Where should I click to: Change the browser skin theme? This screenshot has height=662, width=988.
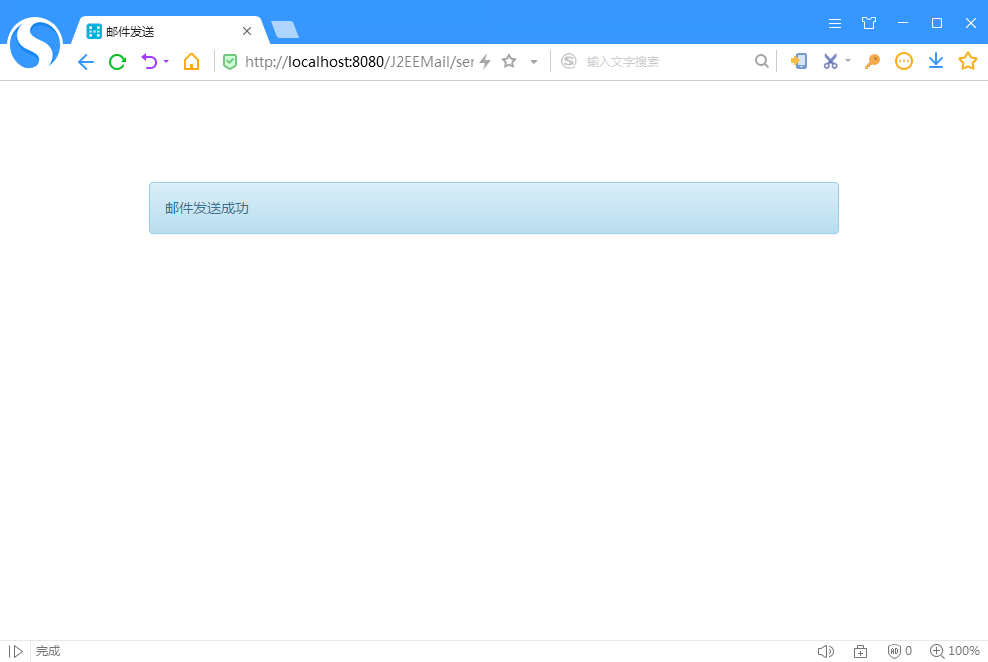[x=868, y=22]
